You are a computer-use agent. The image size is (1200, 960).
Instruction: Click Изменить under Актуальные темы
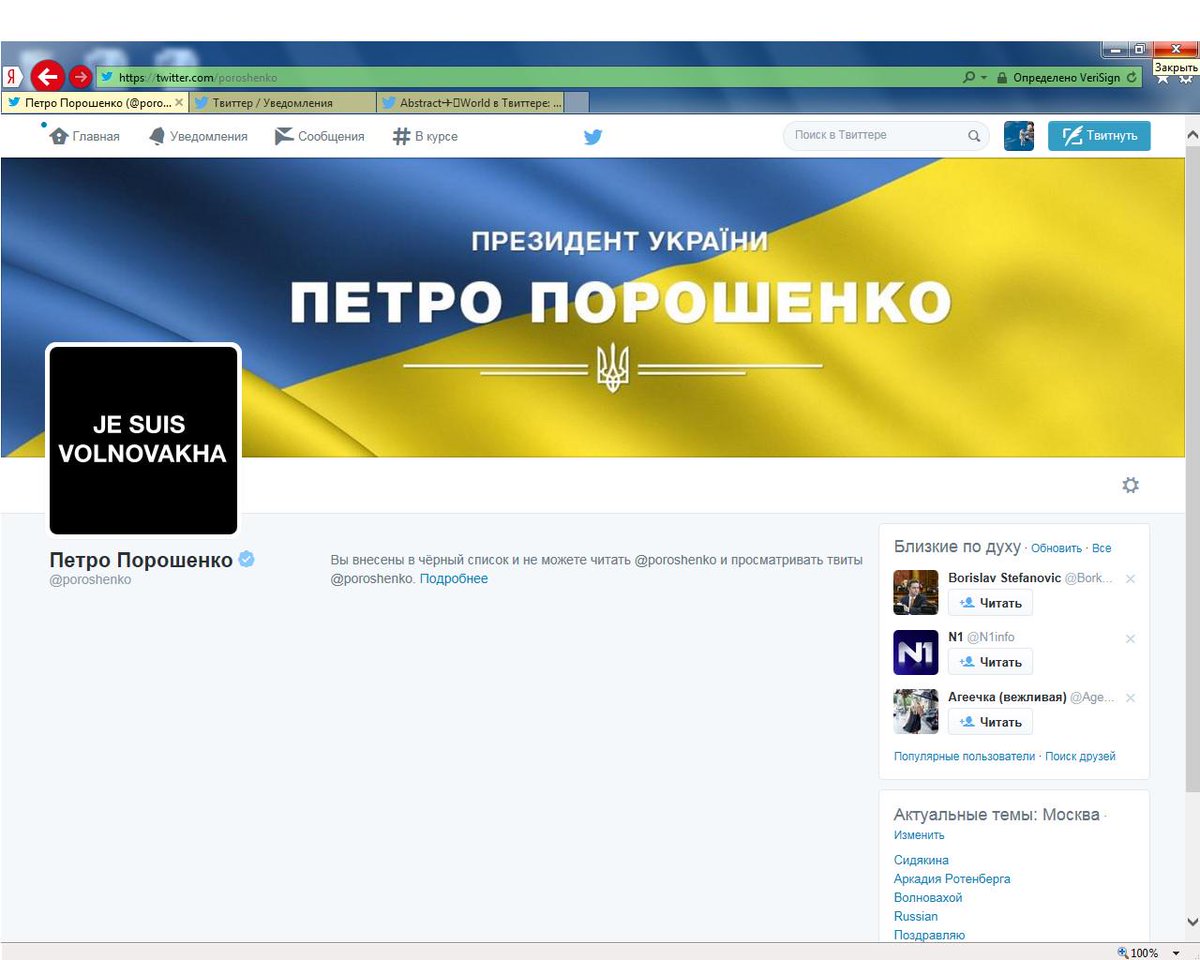919,835
